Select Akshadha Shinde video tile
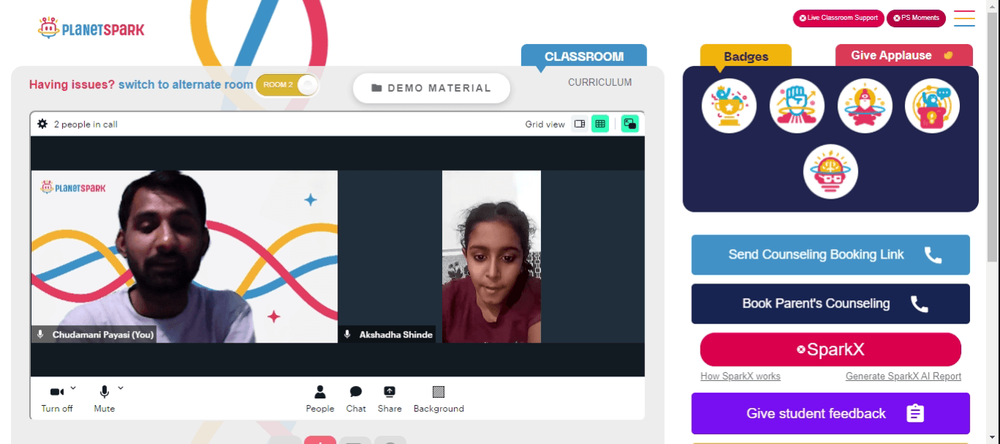The height and width of the screenshot is (444, 1000). pyautogui.click(x=491, y=256)
